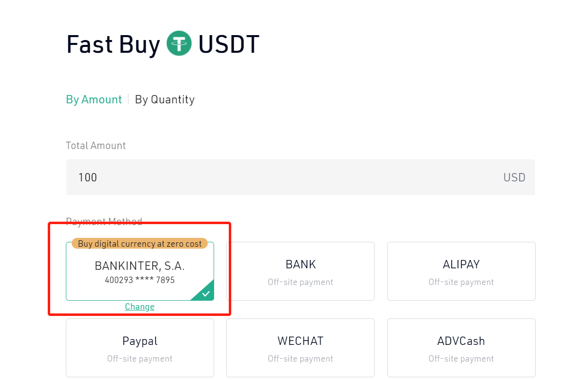Click the green Tether USDT logo icon
The width and height of the screenshot is (576, 380).
point(179,43)
